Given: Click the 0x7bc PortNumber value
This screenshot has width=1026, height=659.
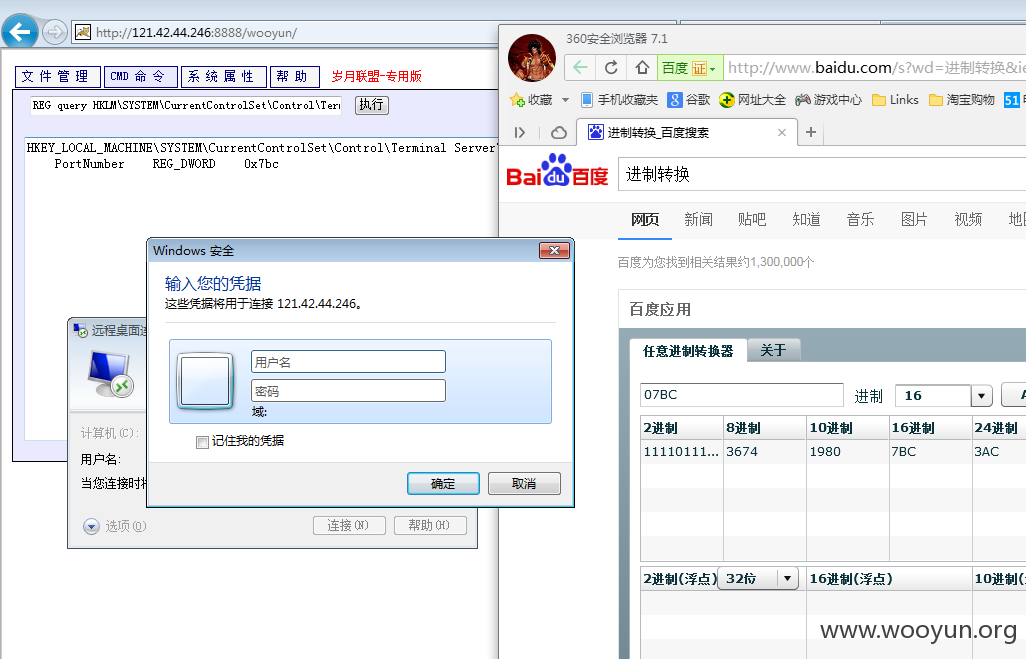Looking at the screenshot, I should pos(261,164).
